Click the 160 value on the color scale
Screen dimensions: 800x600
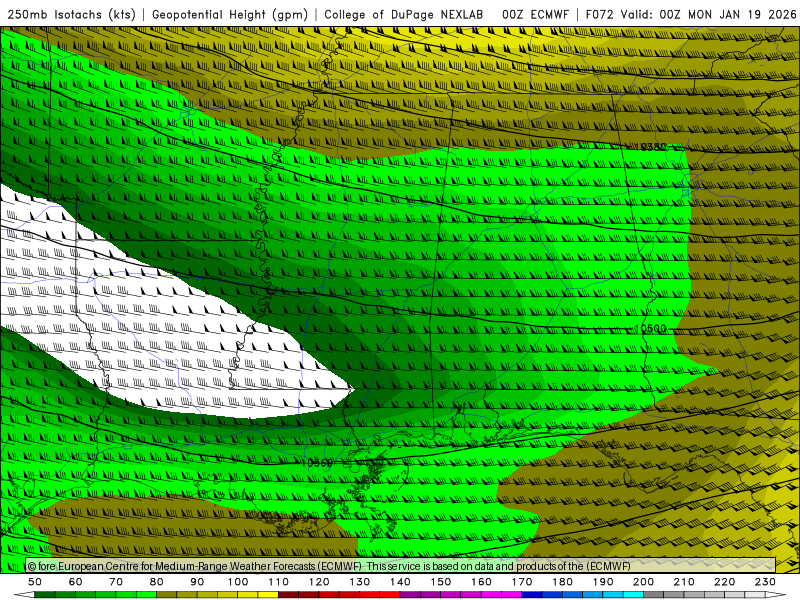click(x=481, y=582)
